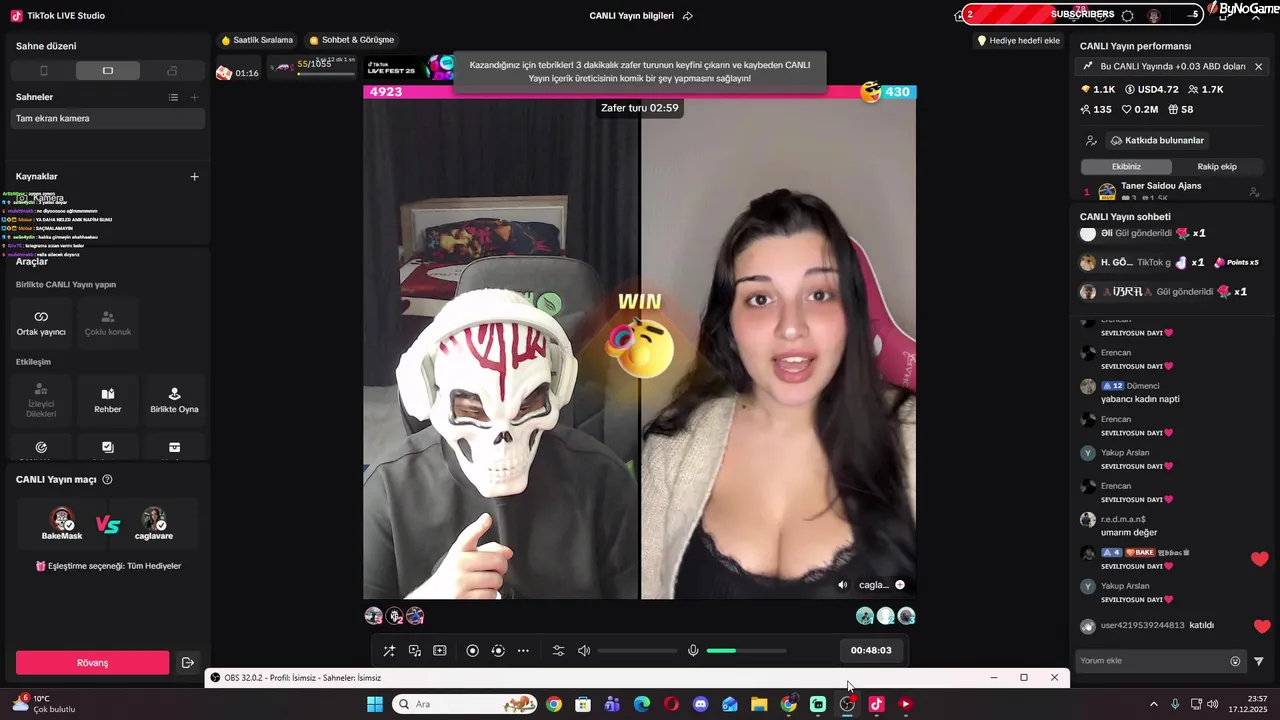Open audio mixer sliders icon

(x=558, y=651)
